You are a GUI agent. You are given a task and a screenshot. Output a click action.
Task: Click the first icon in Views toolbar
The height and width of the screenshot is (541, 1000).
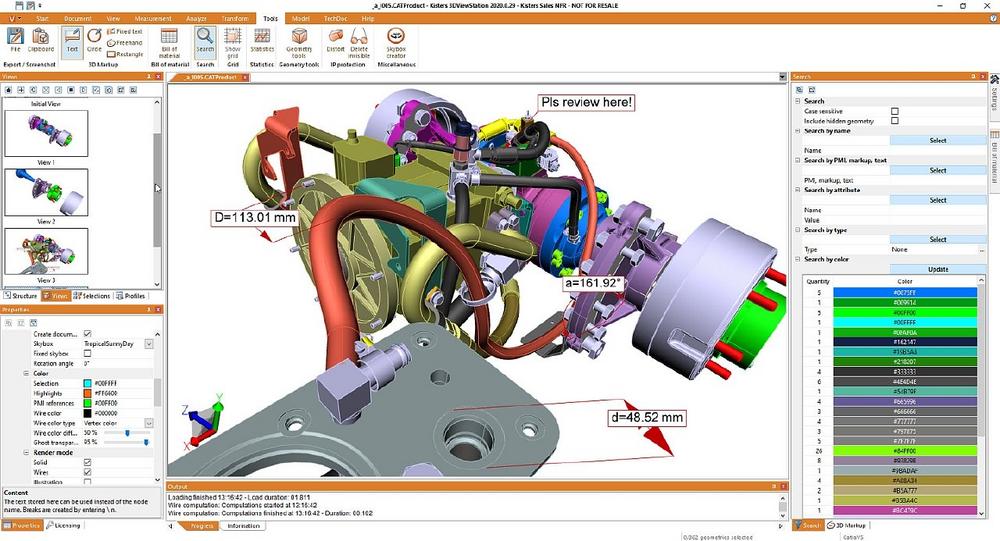[8, 90]
